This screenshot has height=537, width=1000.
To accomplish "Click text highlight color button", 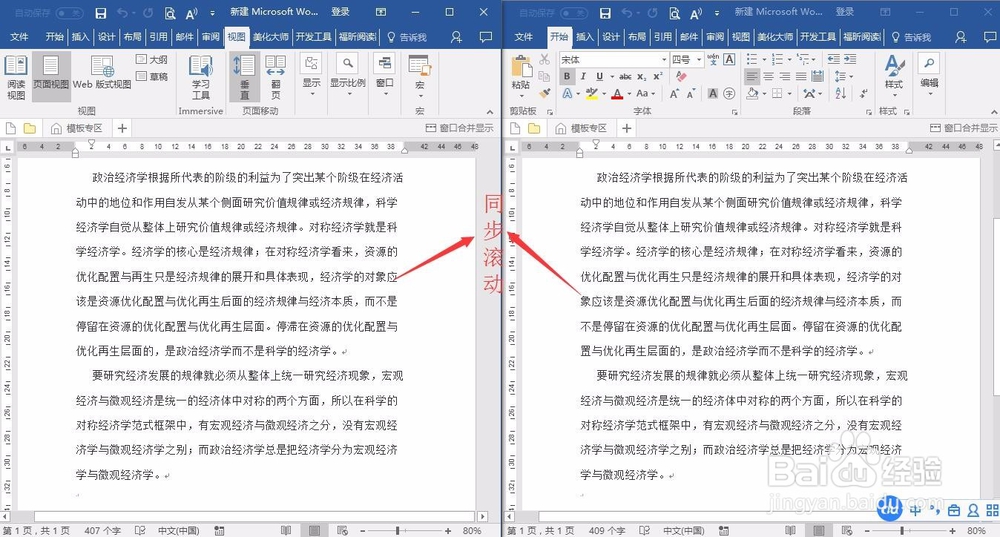I will 591,94.
